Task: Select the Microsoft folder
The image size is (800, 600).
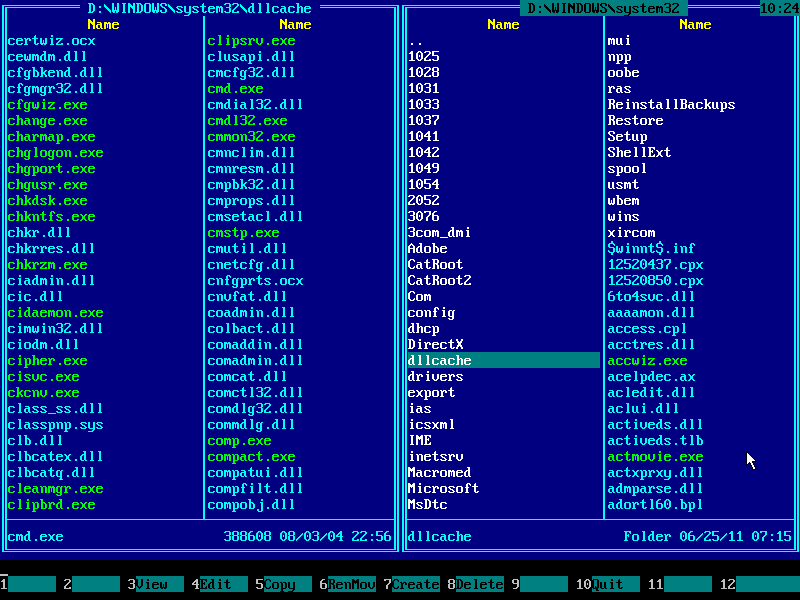Action: (x=443, y=488)
